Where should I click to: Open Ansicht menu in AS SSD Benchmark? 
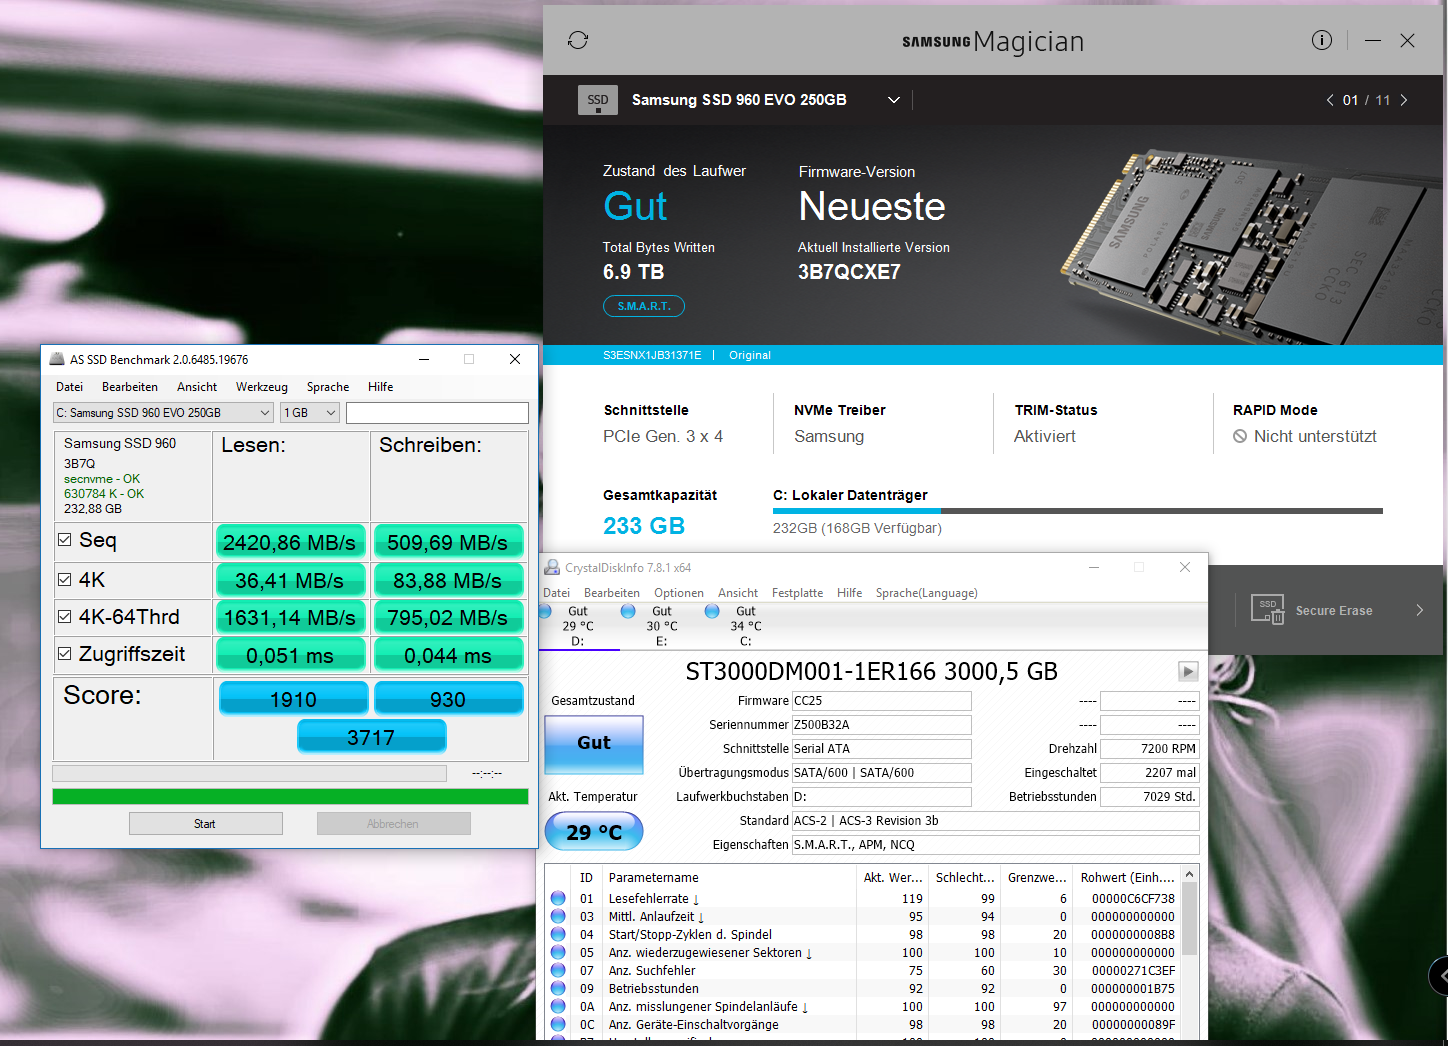point(197,387)
